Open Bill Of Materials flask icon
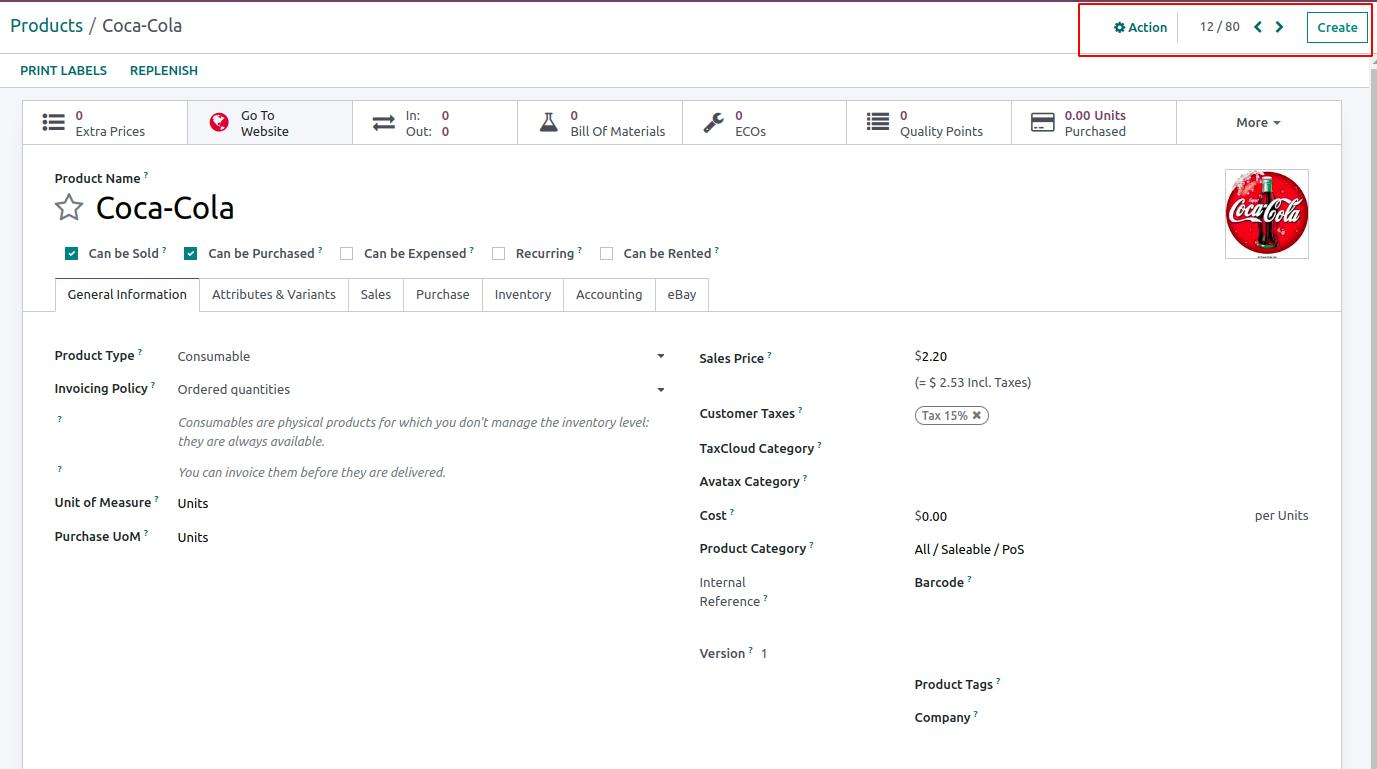Screen dimensions: 1377x769 click(548, 122)
